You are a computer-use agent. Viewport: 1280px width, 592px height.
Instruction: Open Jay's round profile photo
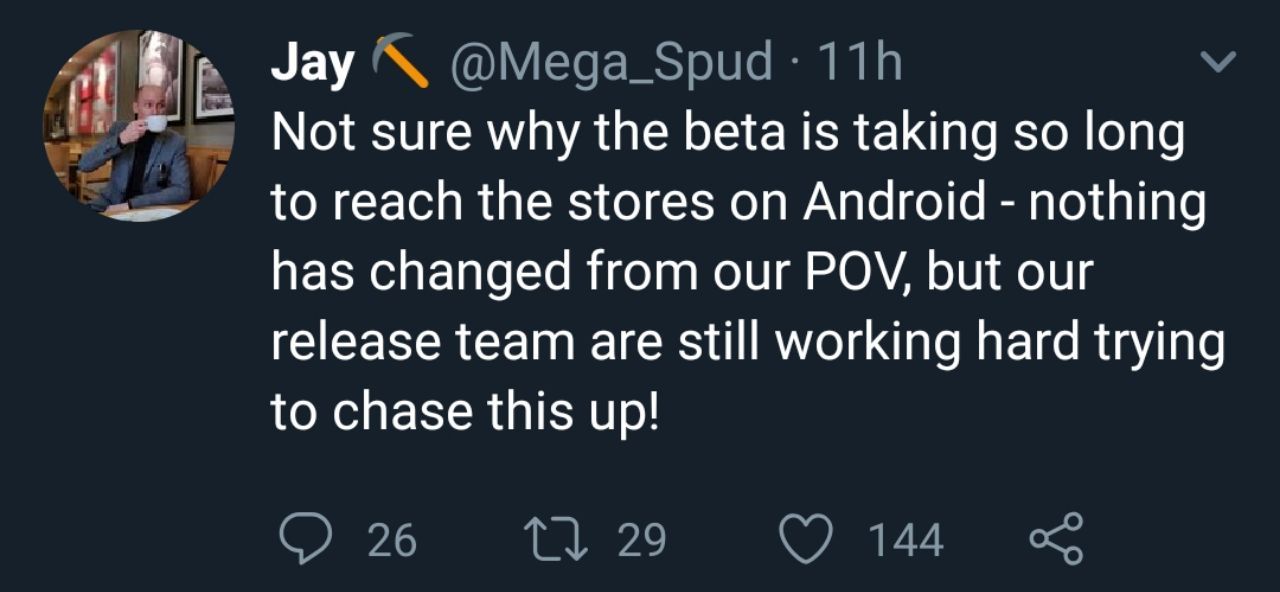point(139,125)
